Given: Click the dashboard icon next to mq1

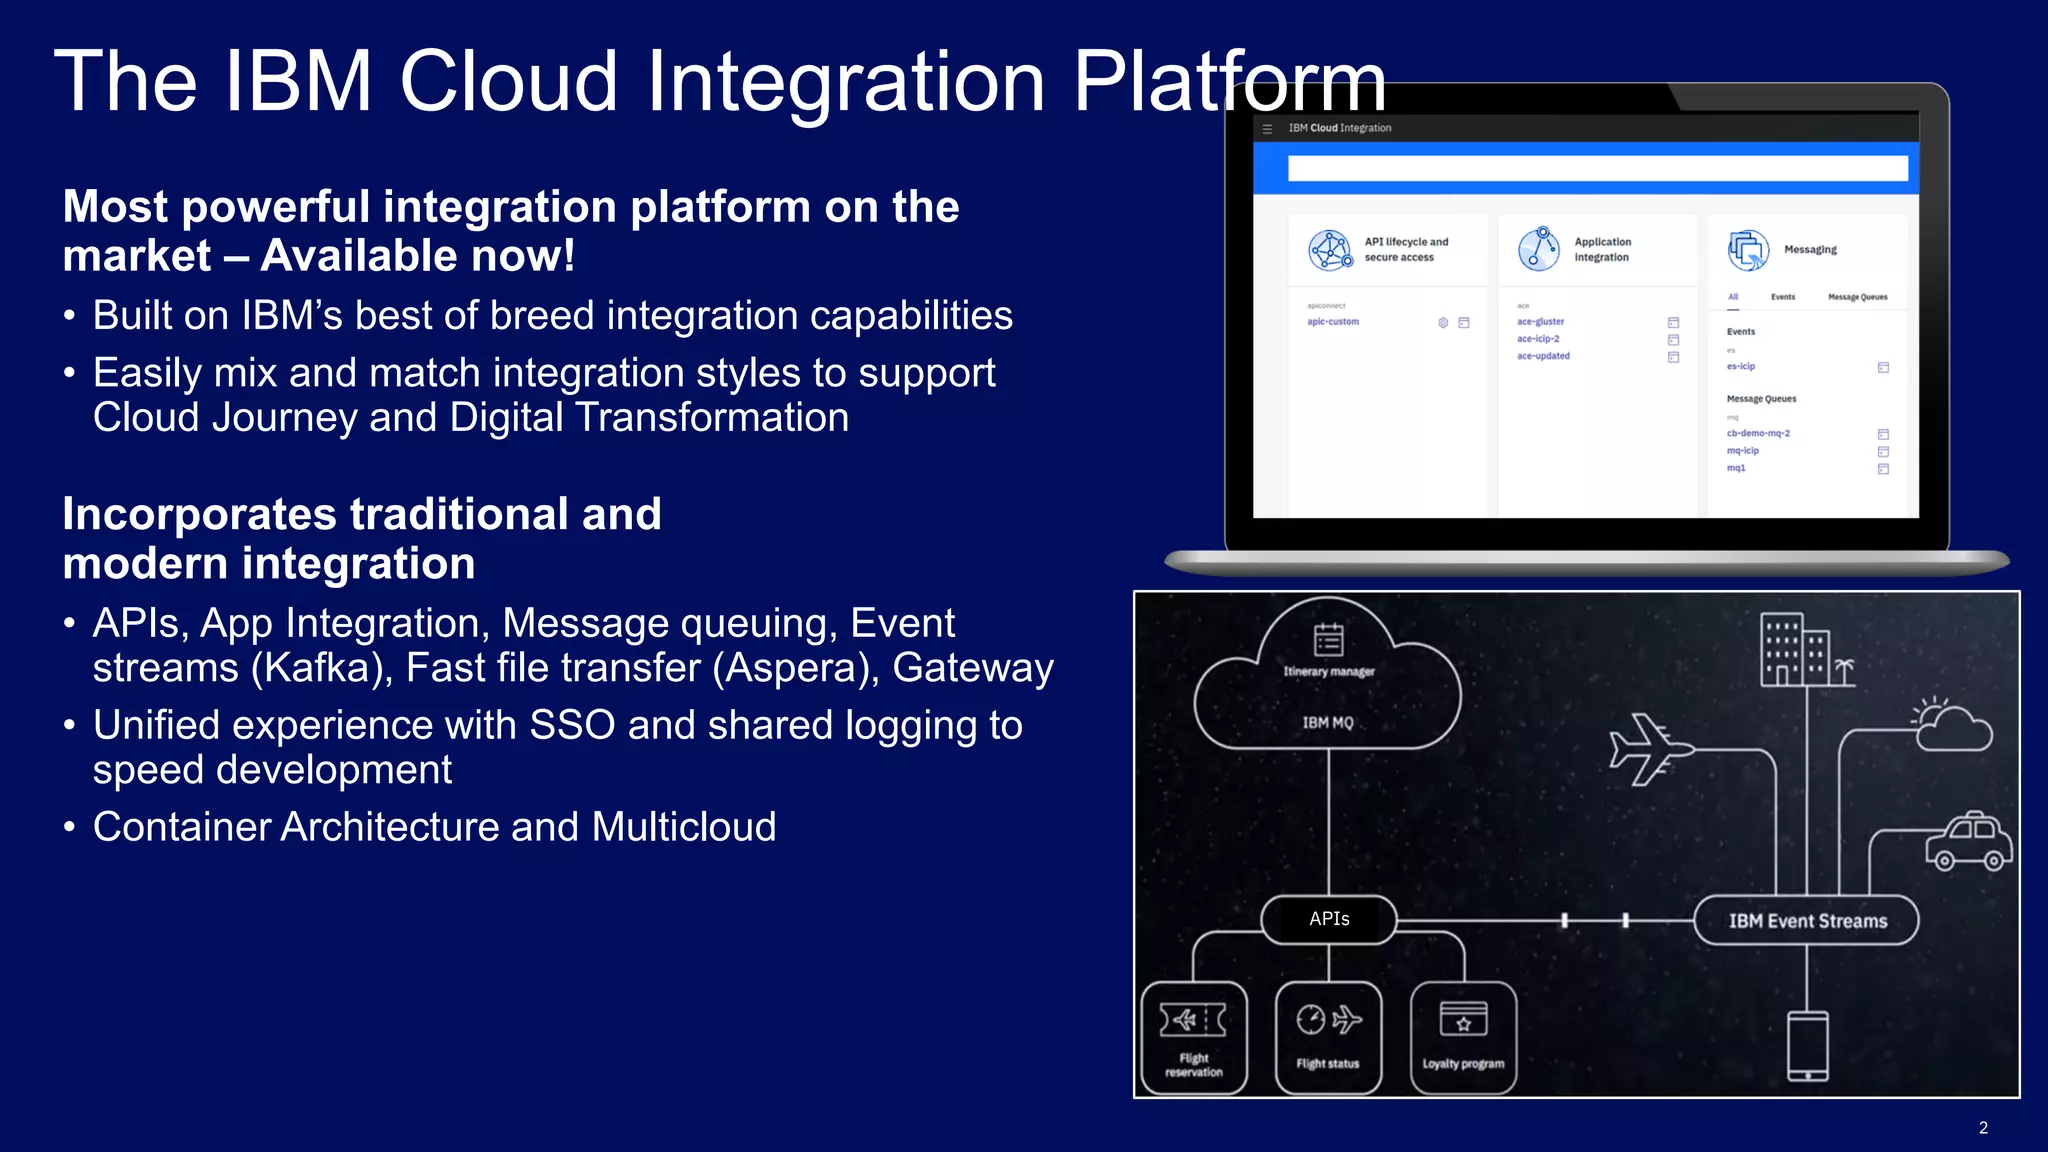Looking at the screenshot, I should point(1883,469).
